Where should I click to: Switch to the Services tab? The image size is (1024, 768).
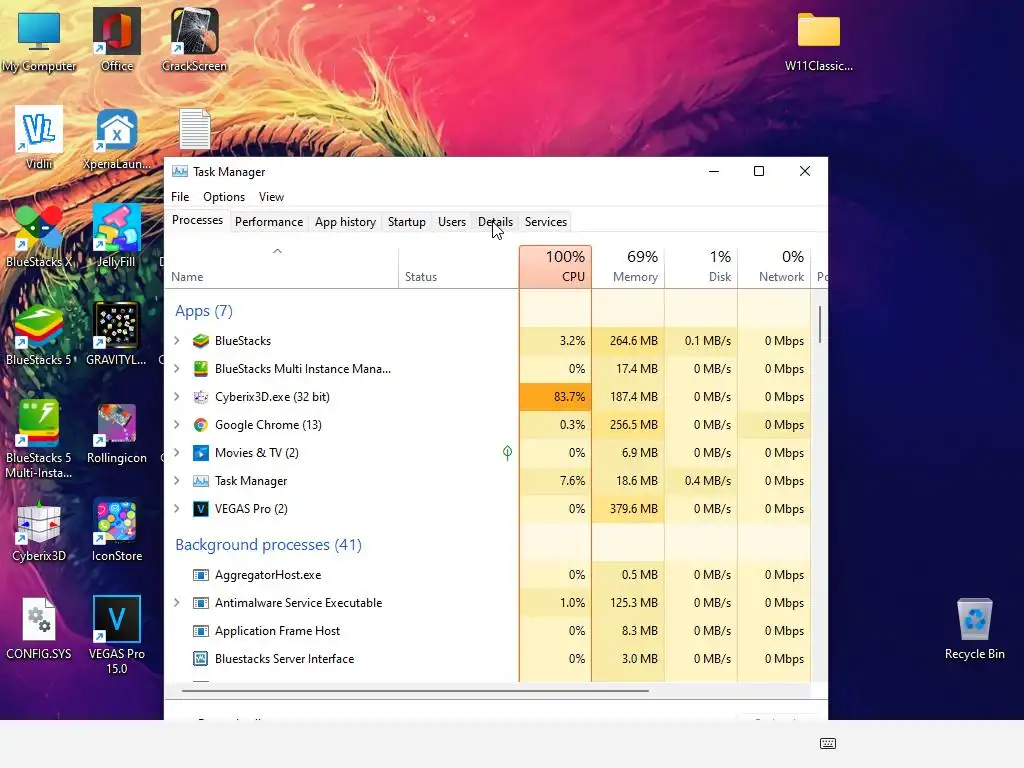coord(546,222)
